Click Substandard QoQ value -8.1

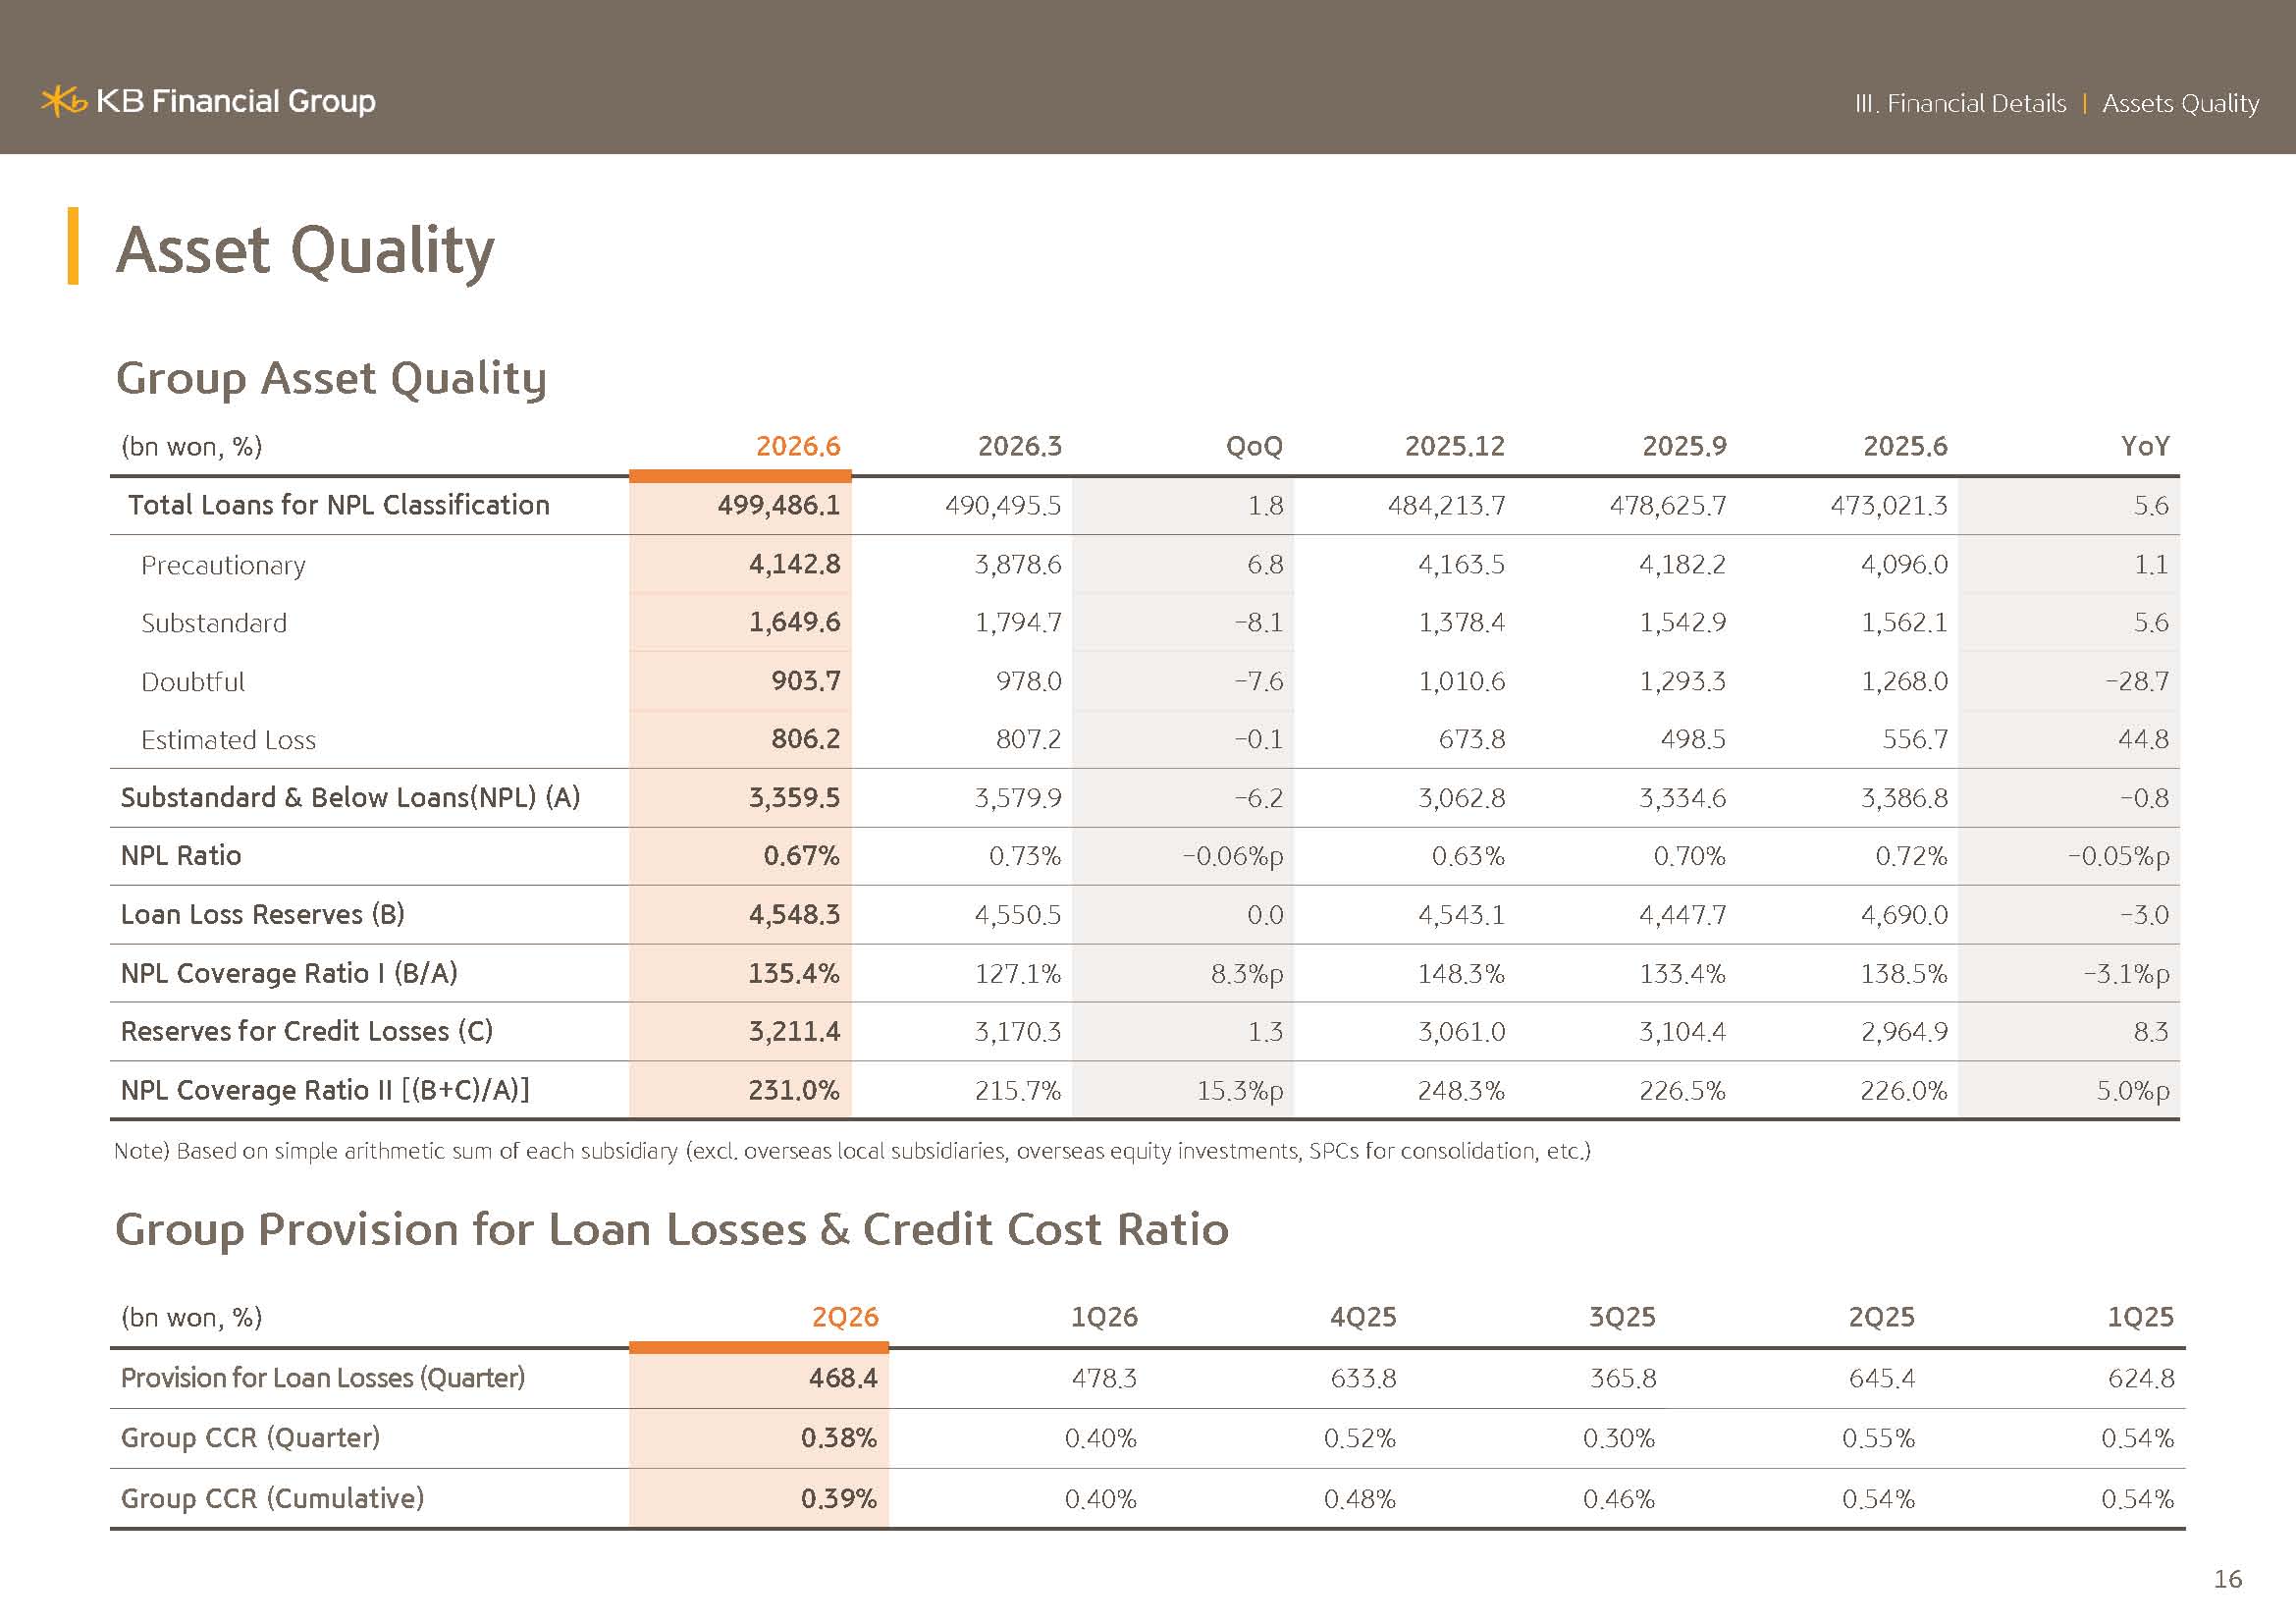(x=1258, y=623)
